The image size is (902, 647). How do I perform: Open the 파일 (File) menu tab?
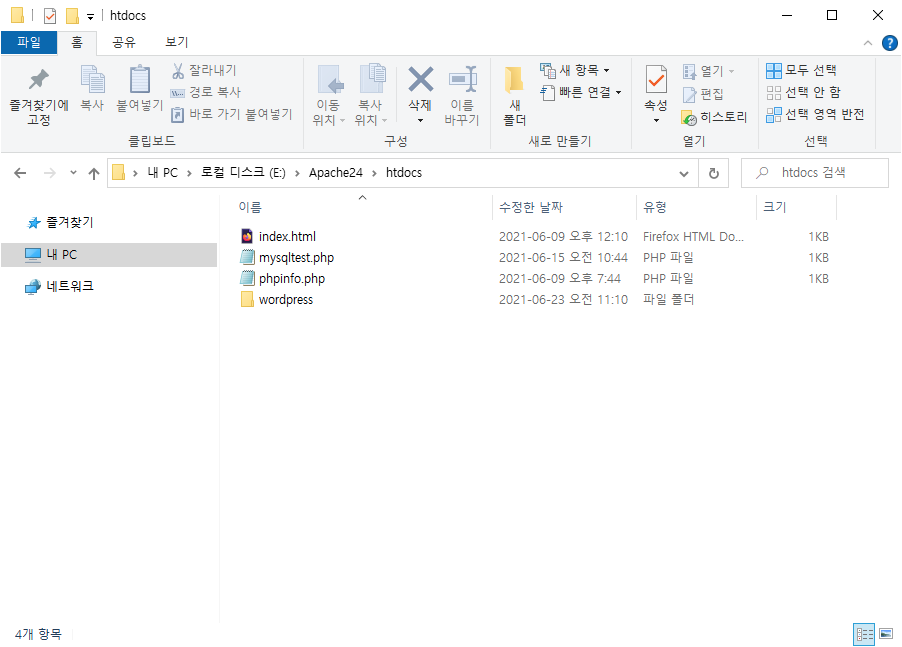[29, 43]
